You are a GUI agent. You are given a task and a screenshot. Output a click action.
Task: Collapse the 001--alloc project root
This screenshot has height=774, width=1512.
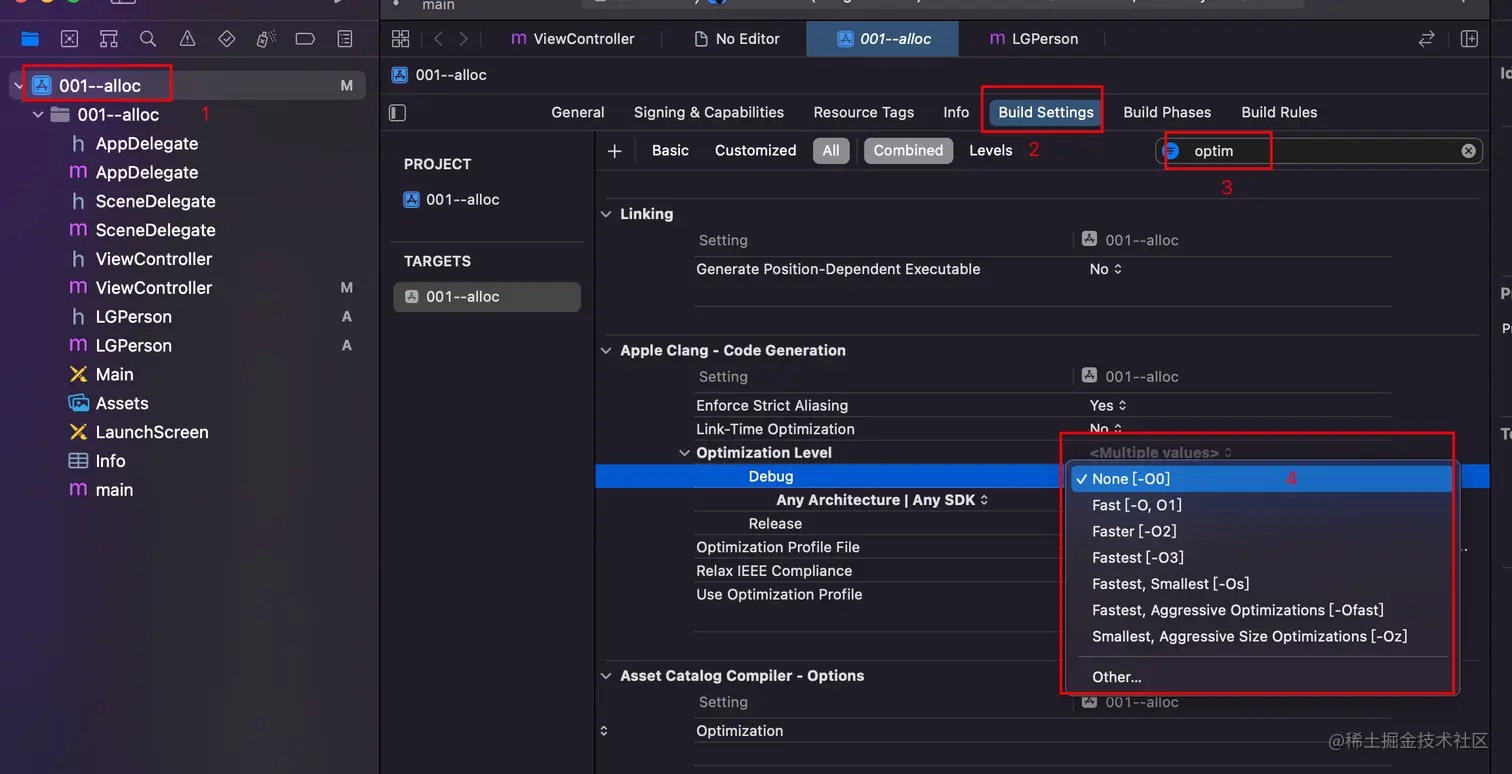tap(18, 86)
